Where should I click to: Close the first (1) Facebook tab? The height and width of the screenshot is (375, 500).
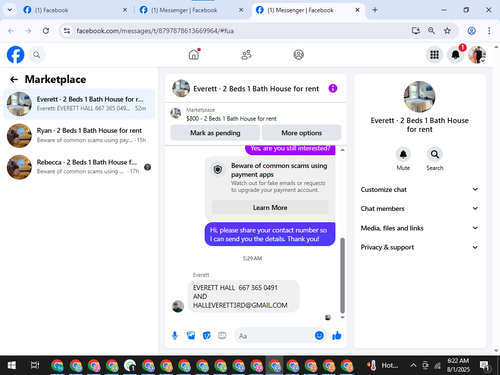click(x=125, y=10)
